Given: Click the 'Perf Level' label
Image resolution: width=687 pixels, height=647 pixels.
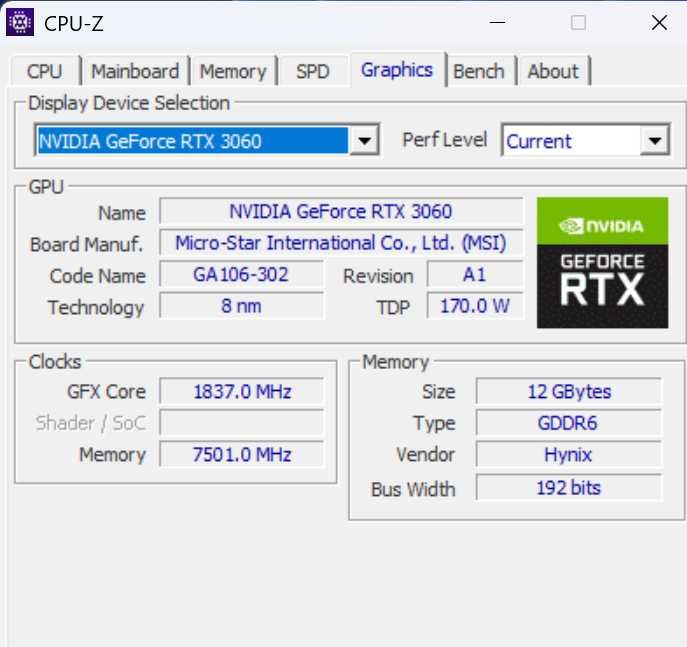Looking at the screenshot, I should point(444,140).
